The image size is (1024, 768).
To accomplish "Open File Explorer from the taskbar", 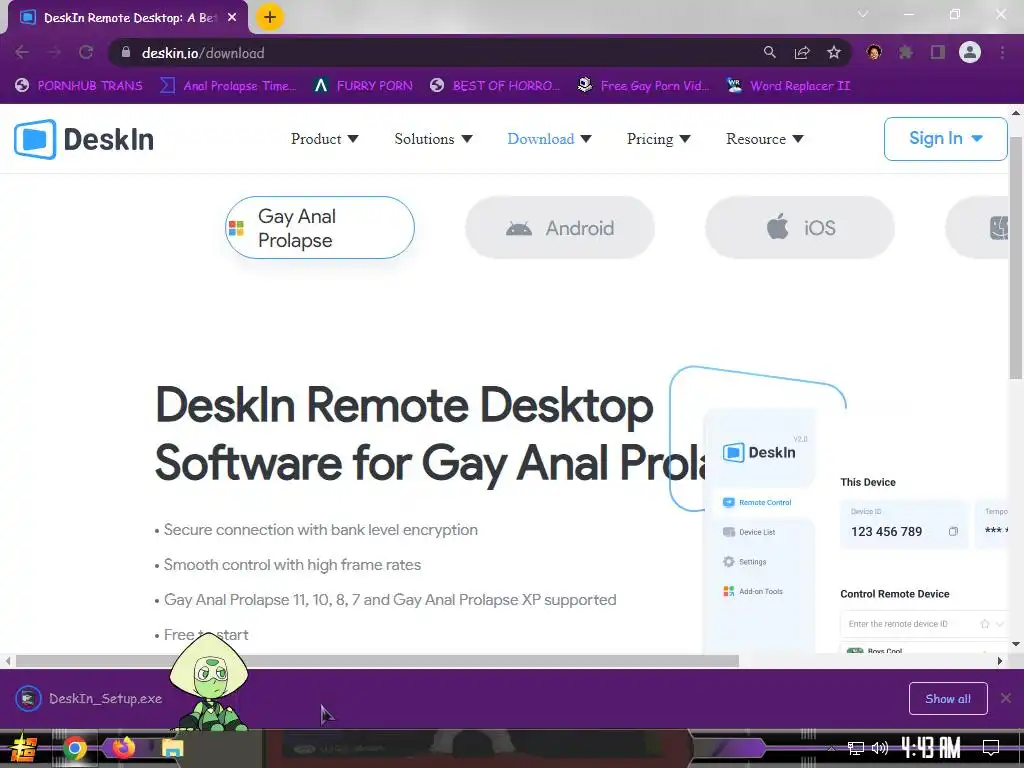I will pos(172,748).
